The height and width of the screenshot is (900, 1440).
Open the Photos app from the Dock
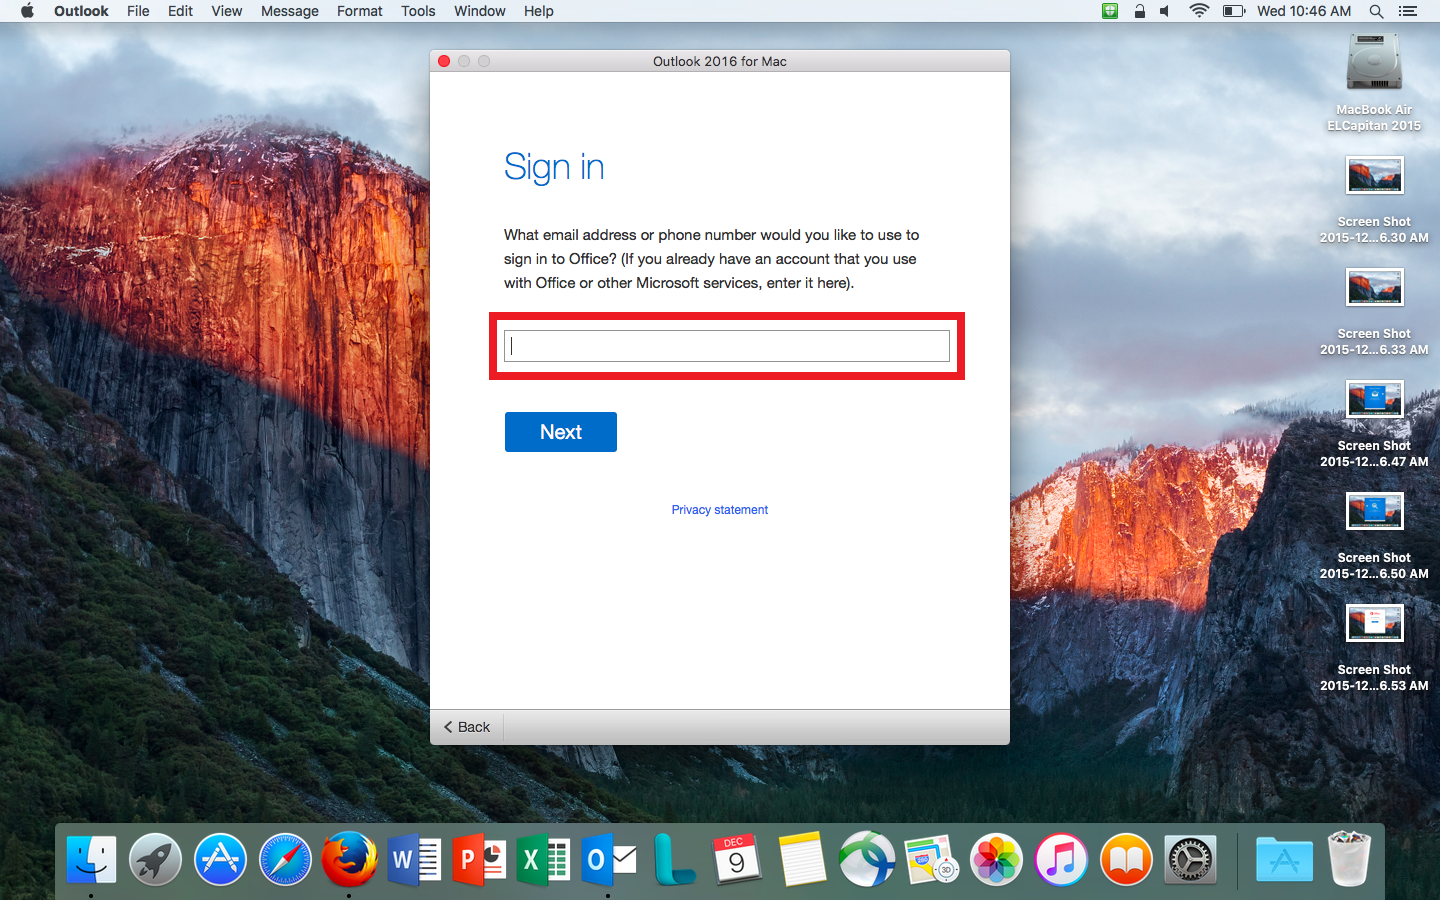tap(996, 860)
